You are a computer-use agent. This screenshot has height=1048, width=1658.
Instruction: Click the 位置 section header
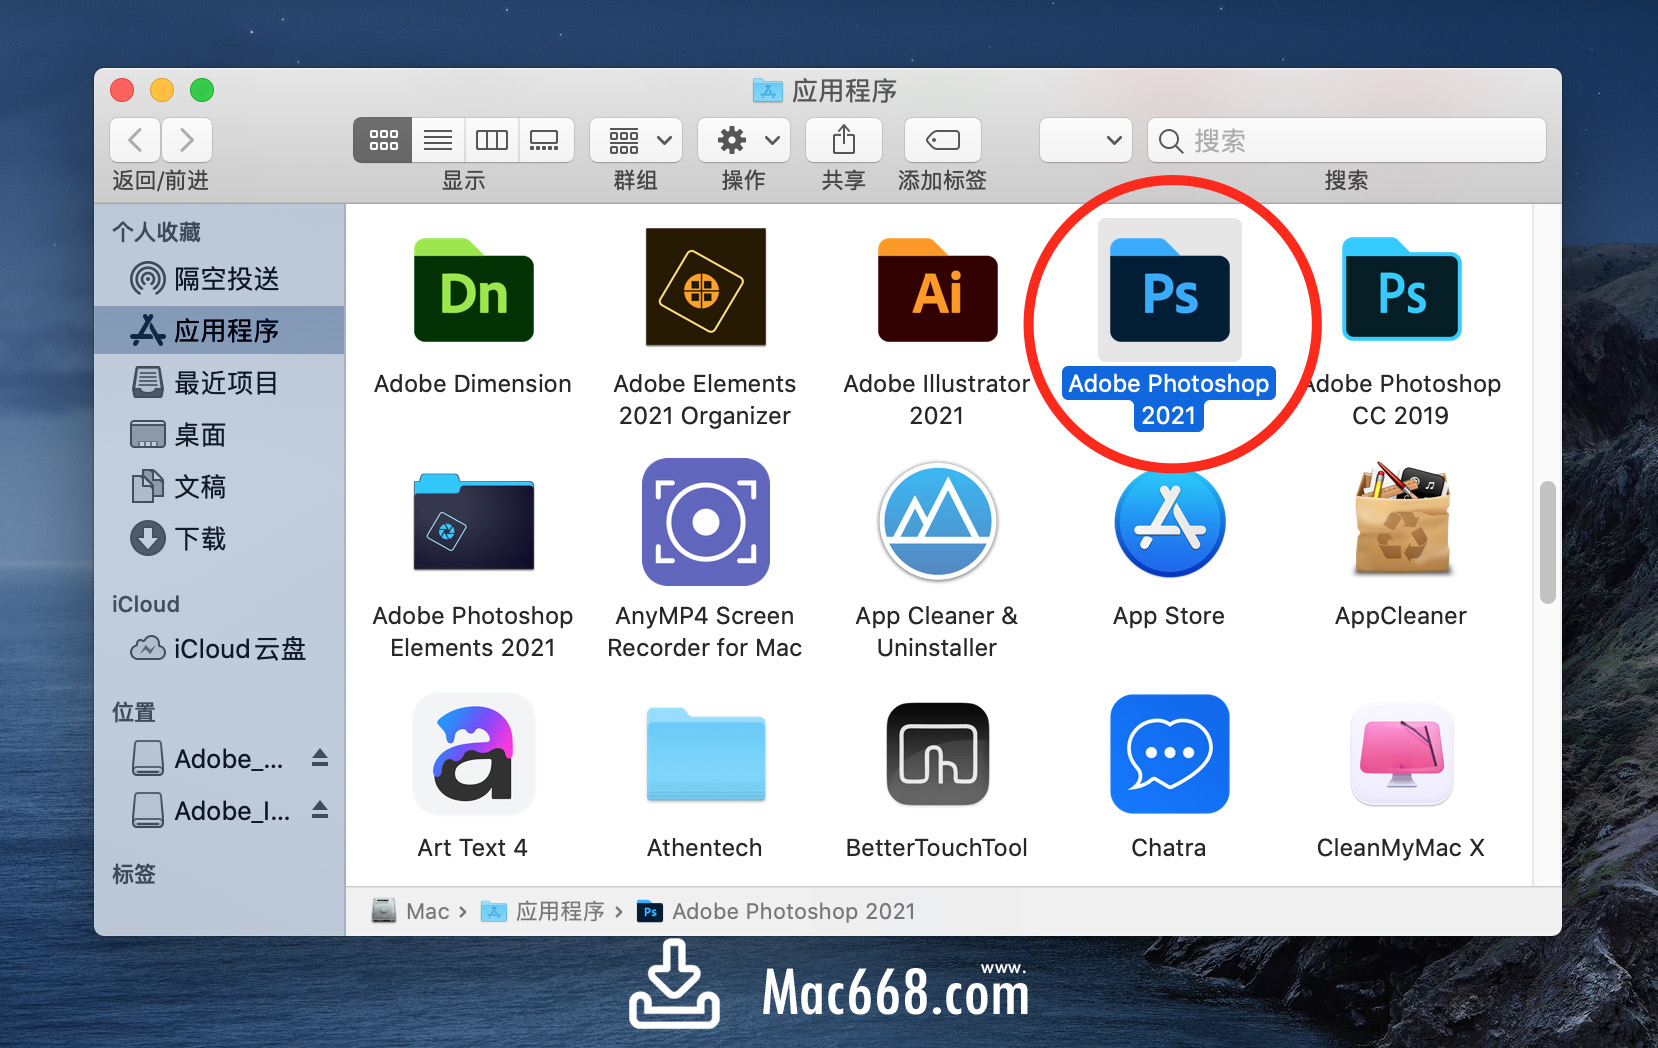coord(134,712)
